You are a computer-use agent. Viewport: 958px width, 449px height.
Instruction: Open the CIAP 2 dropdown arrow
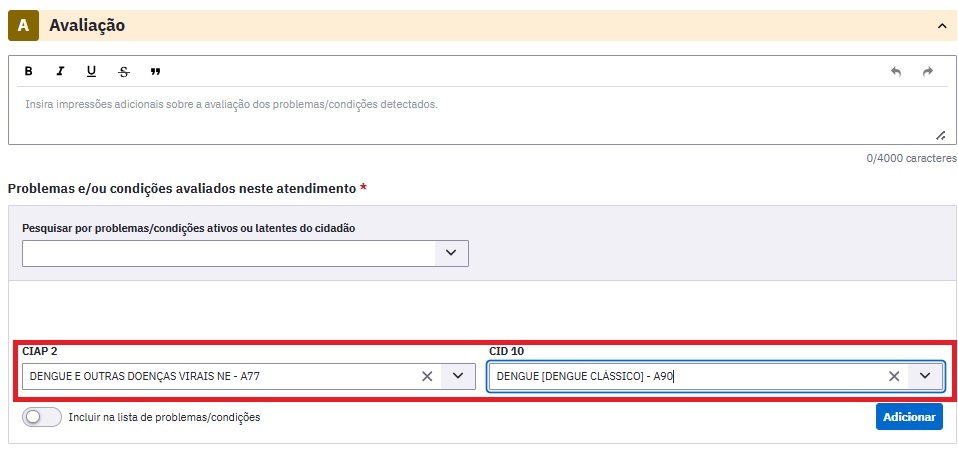click(458, 376)
